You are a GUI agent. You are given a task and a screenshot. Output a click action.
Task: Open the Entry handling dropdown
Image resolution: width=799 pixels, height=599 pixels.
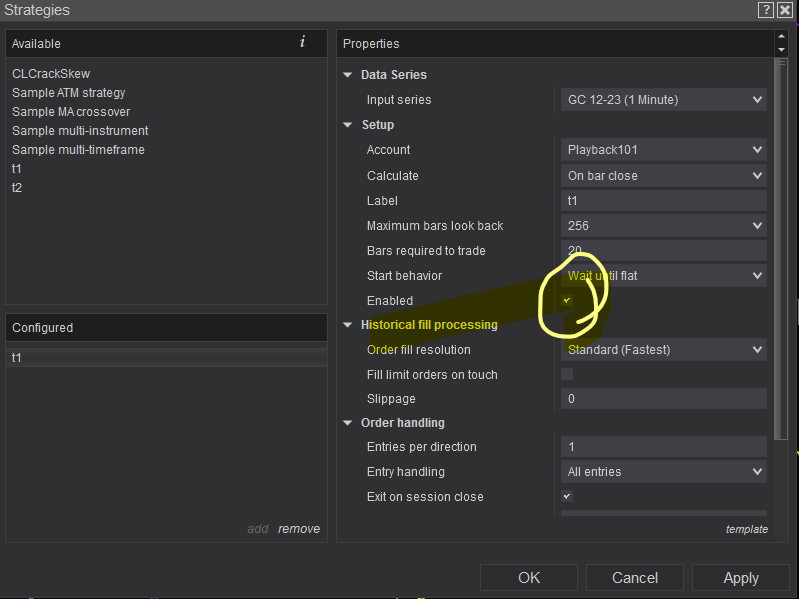[x=663, y=472]
